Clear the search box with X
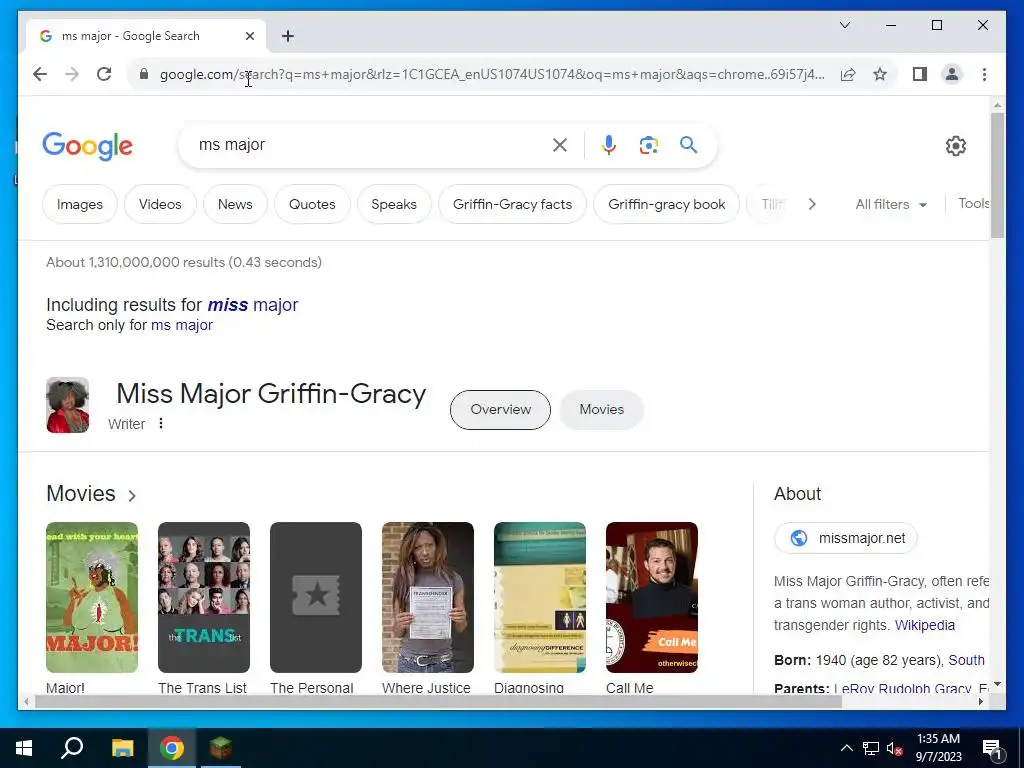 pos(560,145)
